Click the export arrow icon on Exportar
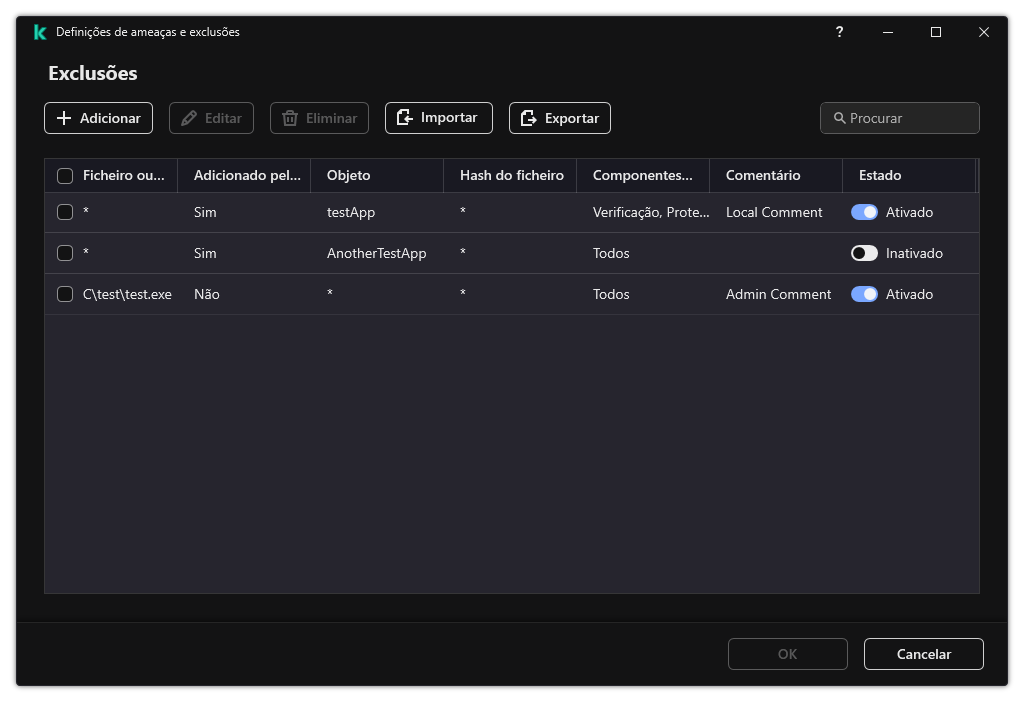Screen dimensions: 1024x702 pyautogui.click(x=528, y=118)
